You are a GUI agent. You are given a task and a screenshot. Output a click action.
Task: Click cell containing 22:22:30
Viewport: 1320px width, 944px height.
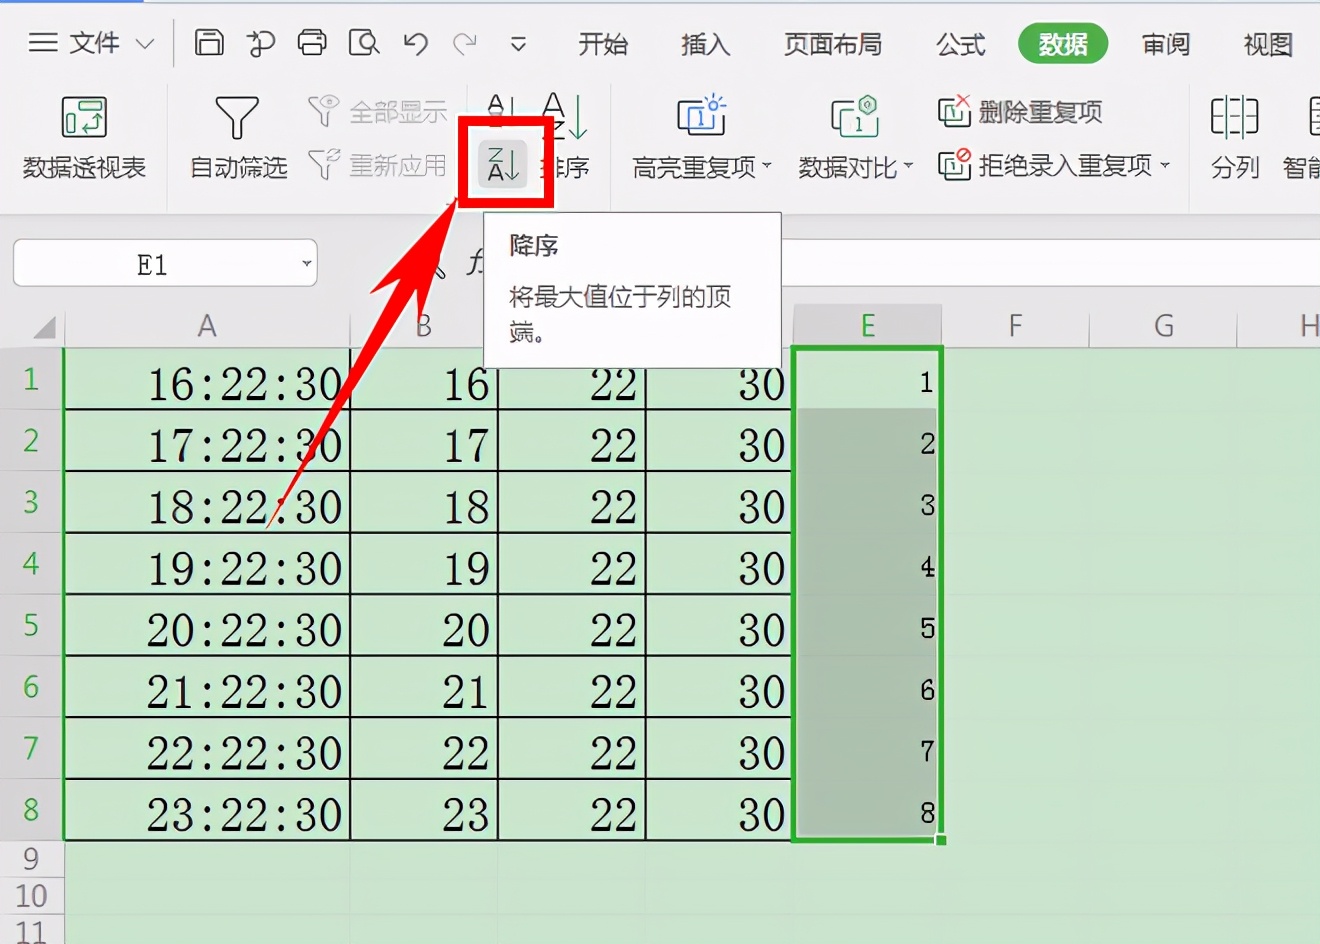(x=207, y=749)
